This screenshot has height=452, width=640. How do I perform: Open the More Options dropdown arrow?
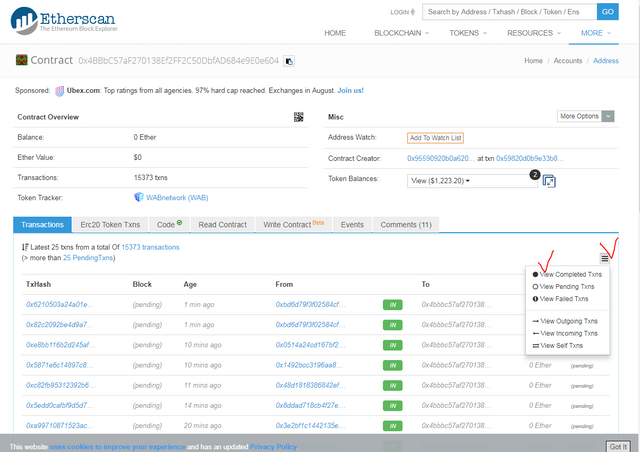(608, 116)
